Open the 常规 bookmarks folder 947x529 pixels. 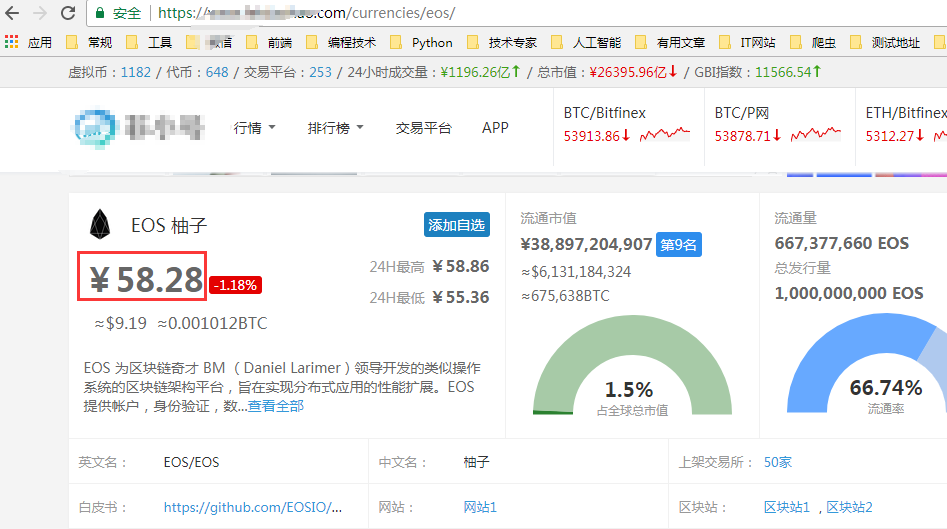[89, 42]
